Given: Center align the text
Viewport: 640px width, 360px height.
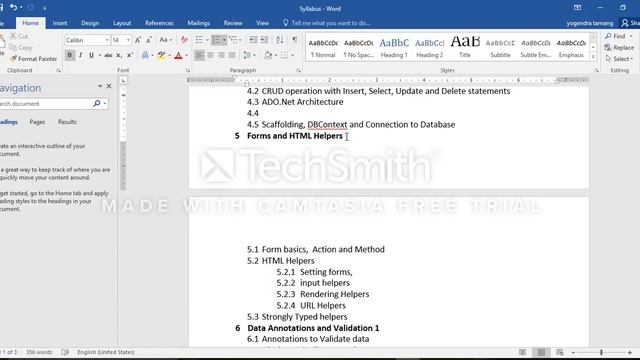Looking at the screenshot, I should pos(210,55).
